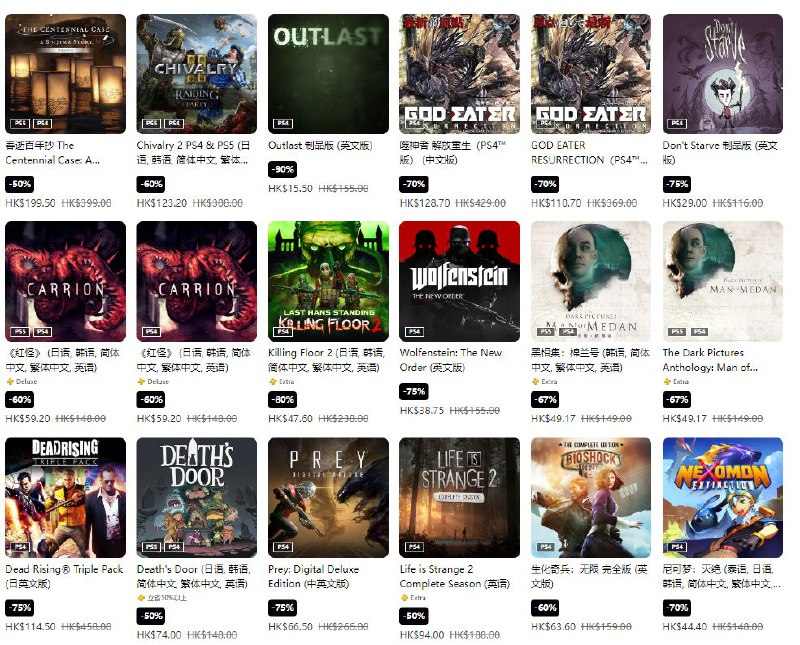Select the Don't Starve cover image
800x645 pixels.
(x=722, y=74)
